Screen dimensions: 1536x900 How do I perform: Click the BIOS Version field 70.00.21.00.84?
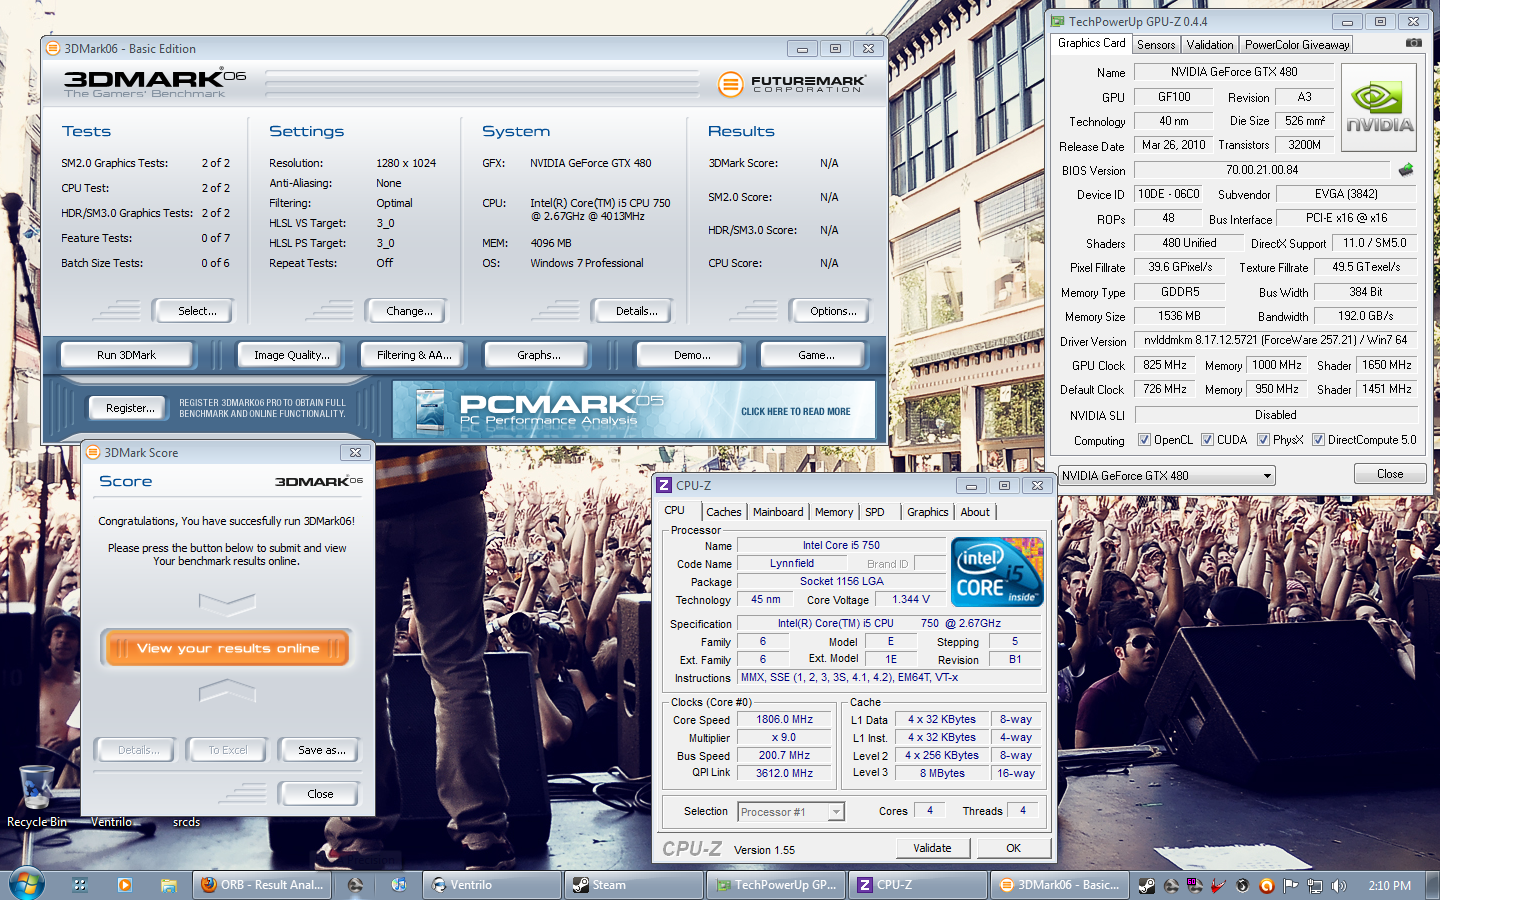1262,170
